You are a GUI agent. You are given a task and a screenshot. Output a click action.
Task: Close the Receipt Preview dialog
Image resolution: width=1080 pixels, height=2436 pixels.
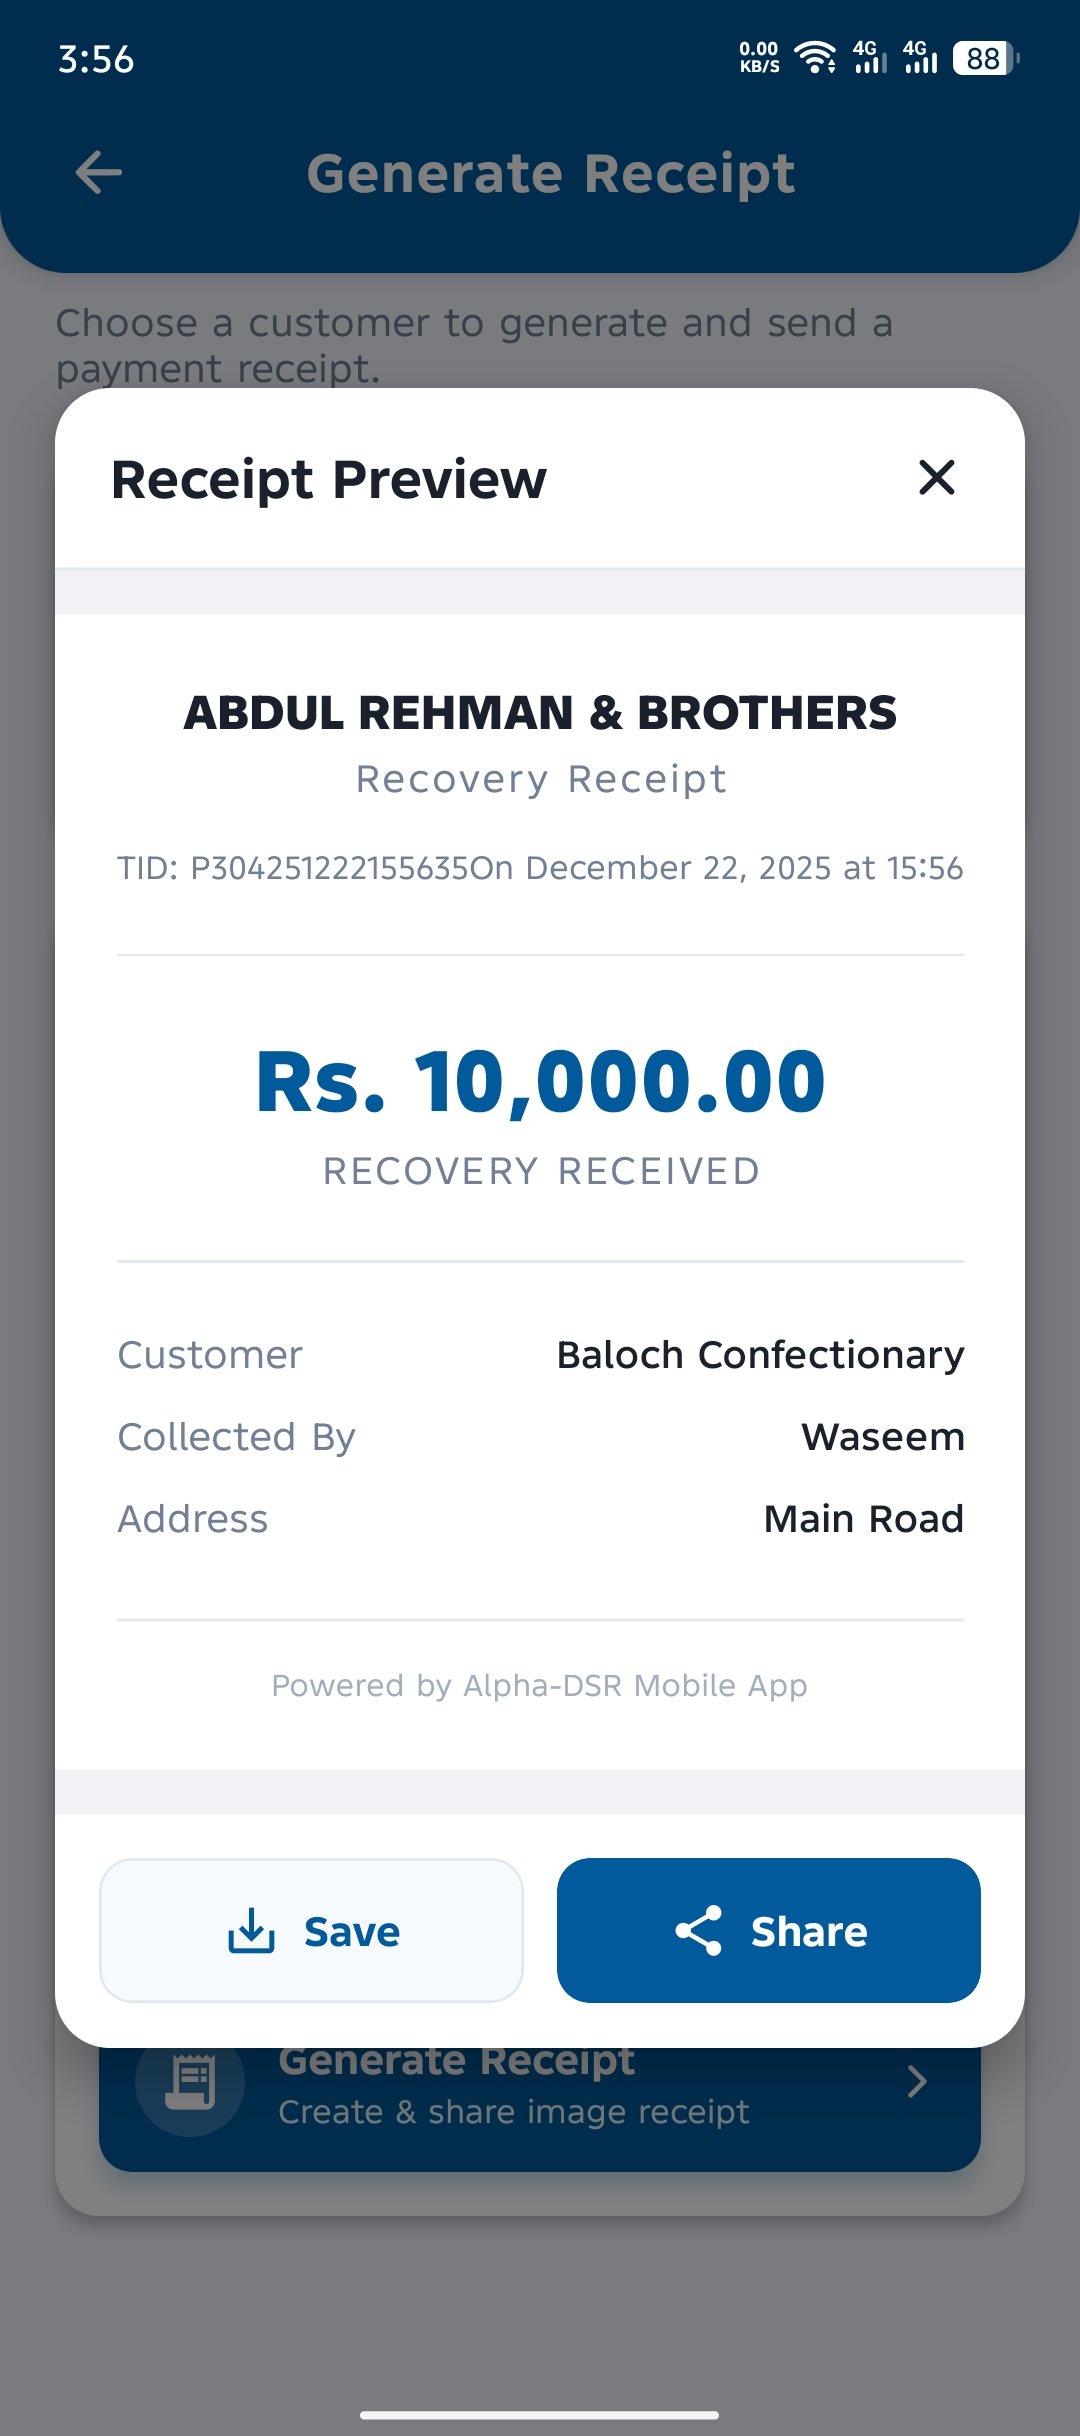tap(936, 478)
